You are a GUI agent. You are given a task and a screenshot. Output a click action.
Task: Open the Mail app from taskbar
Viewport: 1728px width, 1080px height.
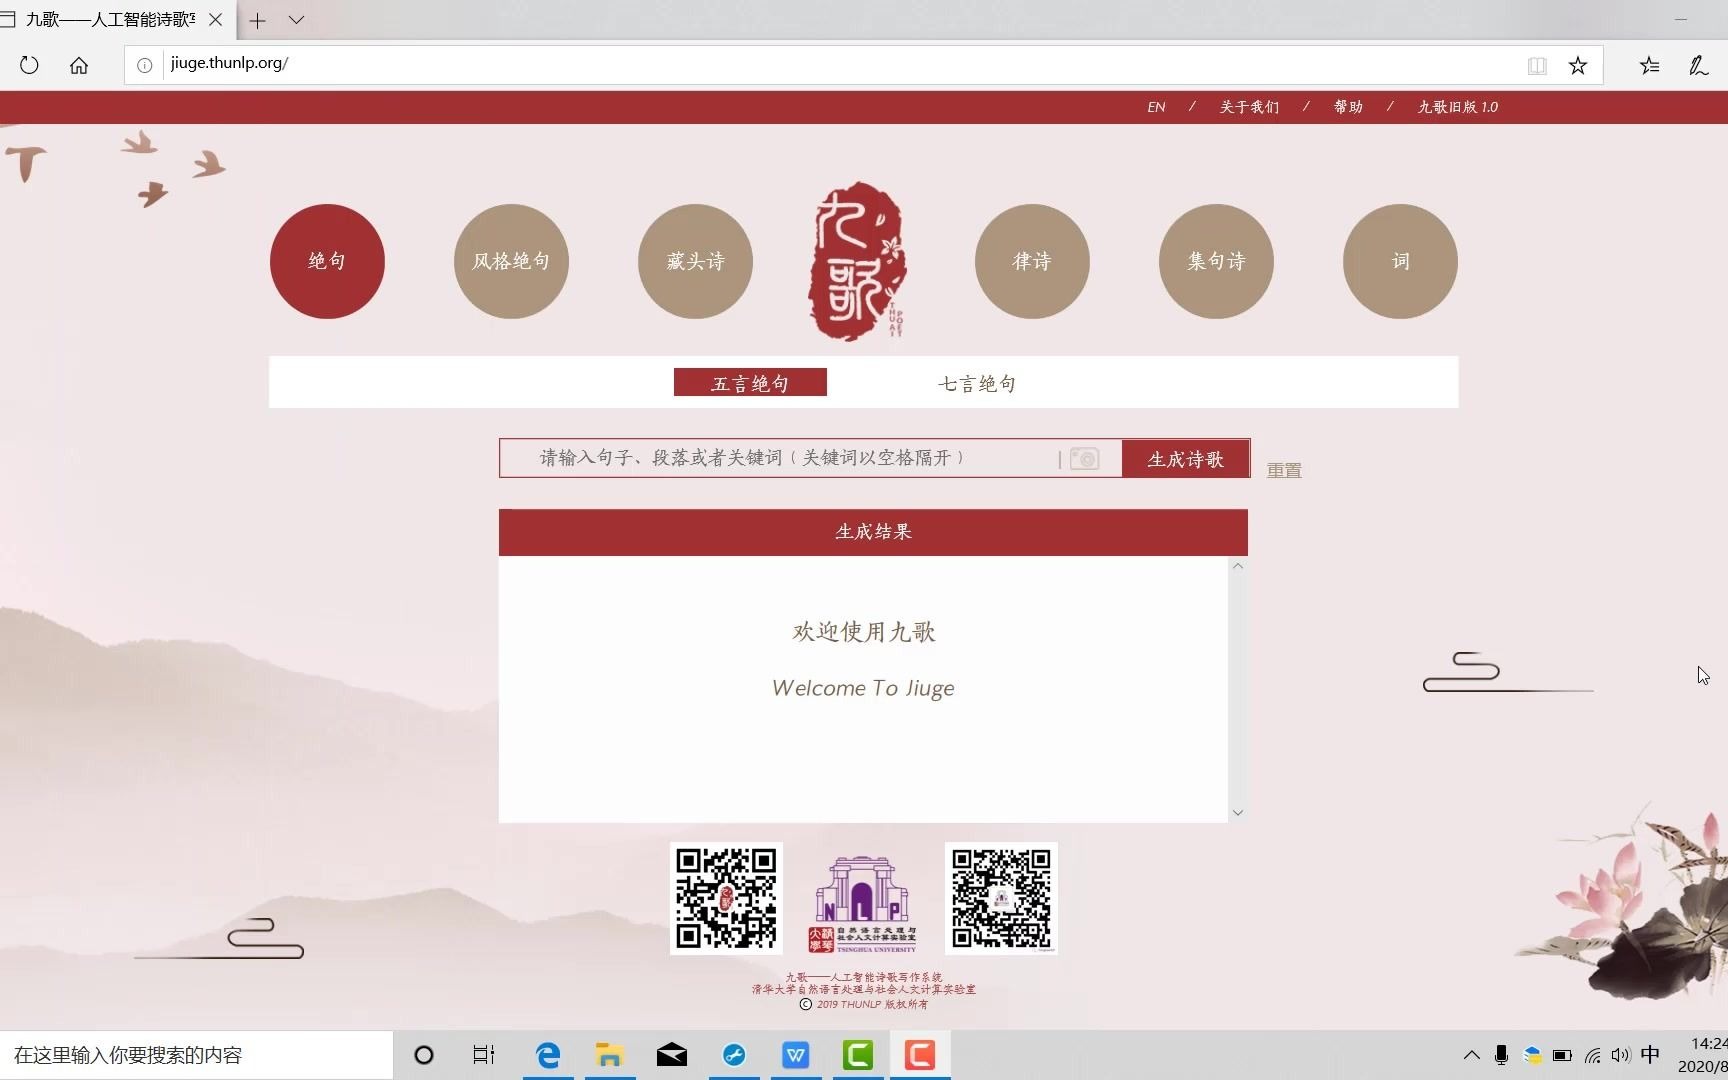672,1055
